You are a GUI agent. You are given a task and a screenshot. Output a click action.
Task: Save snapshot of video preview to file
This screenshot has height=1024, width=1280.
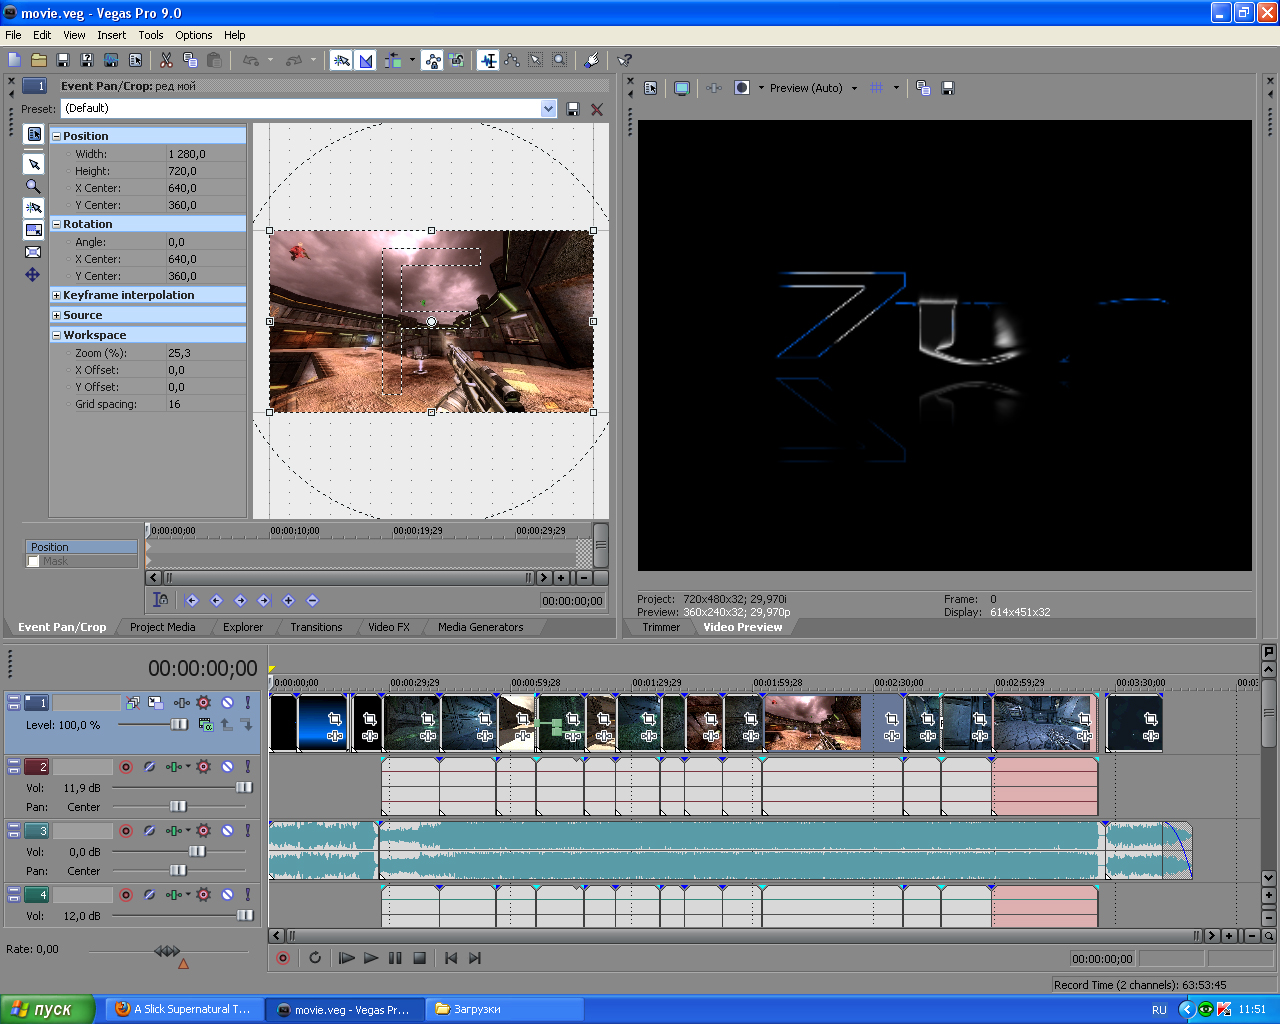coord(948,88)
